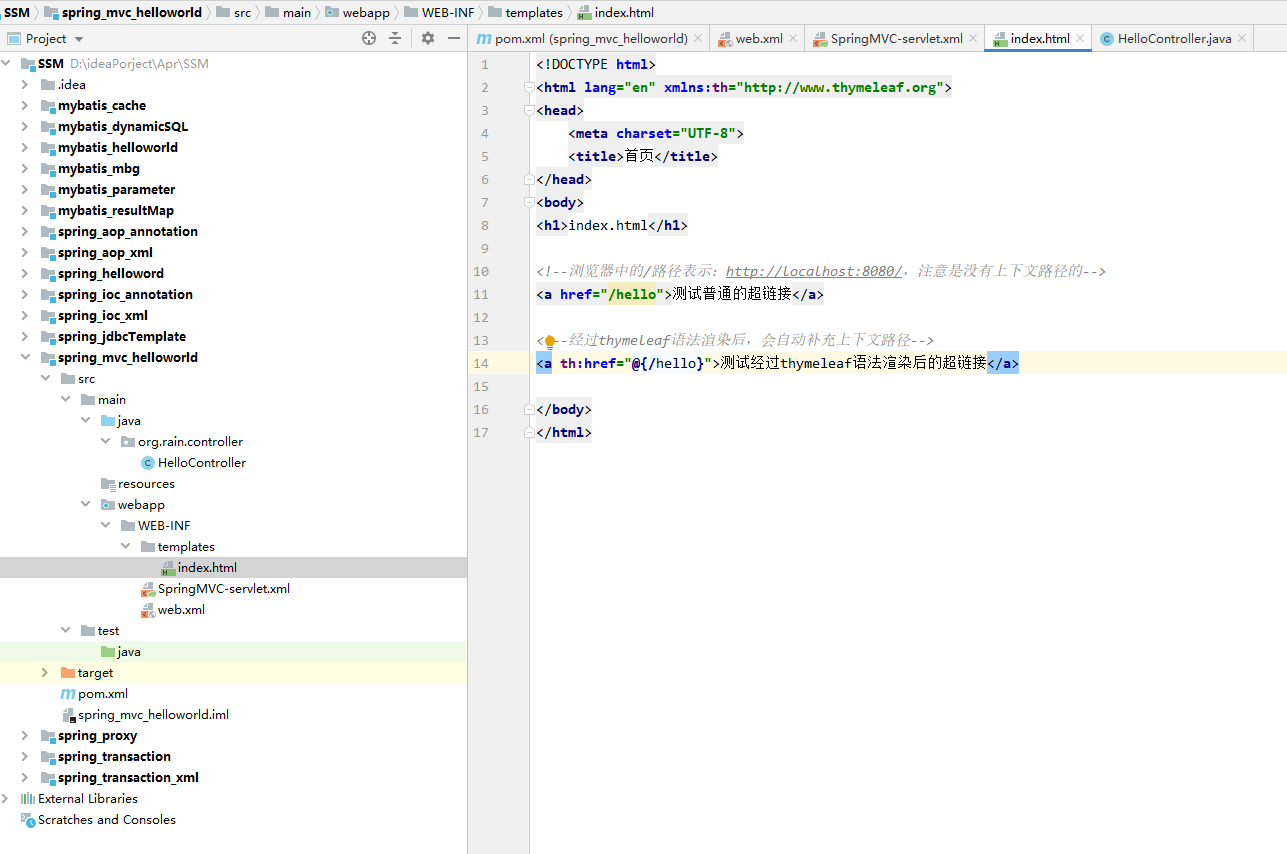Click line number 14 in the gutter
The width and height of the screenshot is (1287, 854).
point(483,364)
